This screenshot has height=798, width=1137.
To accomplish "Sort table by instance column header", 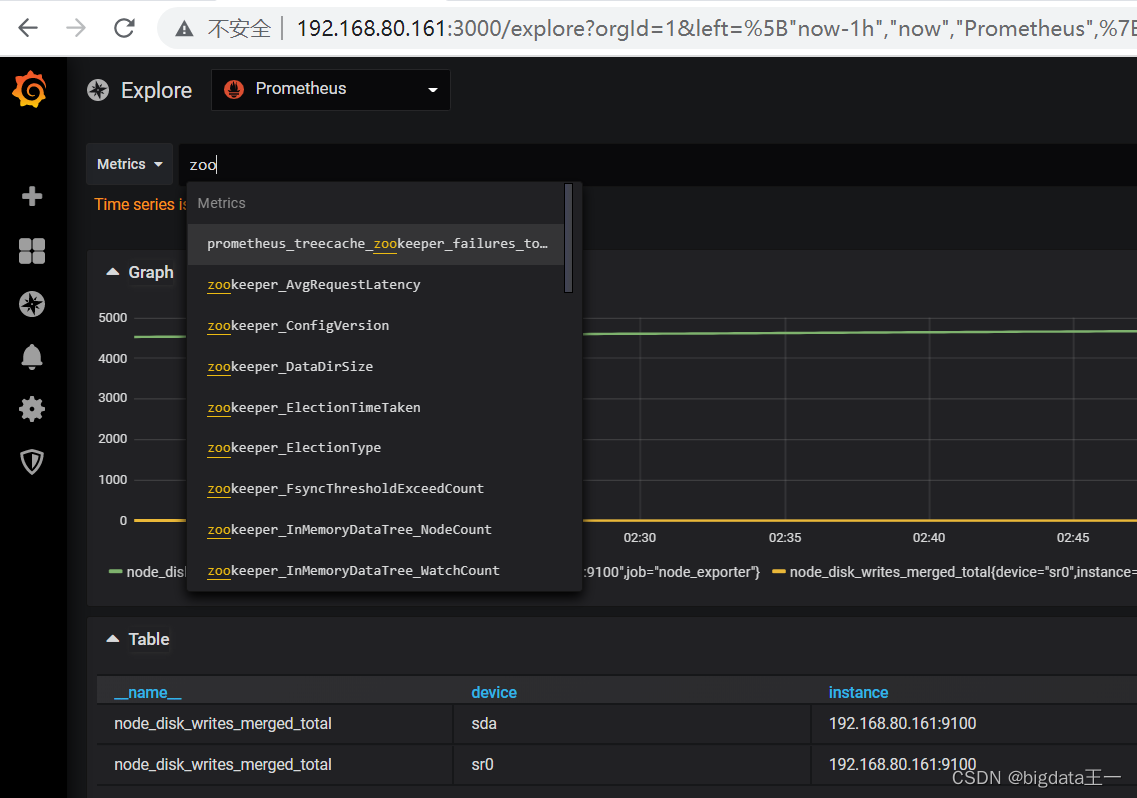I will point(859,693).
